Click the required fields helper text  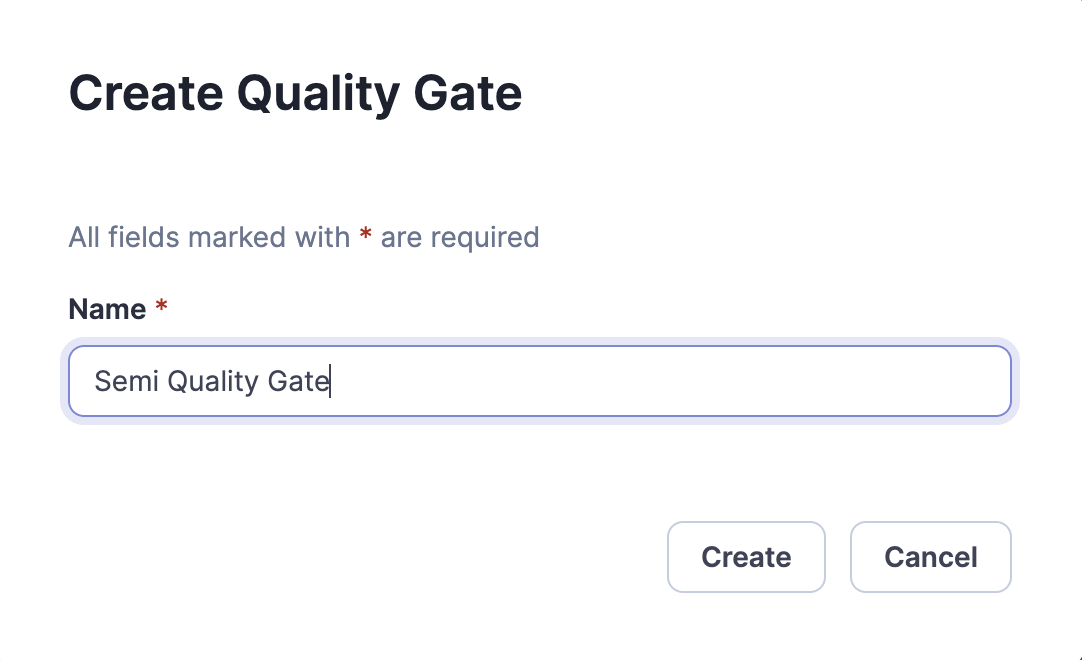pyautogui.click(x=303, y=237)
